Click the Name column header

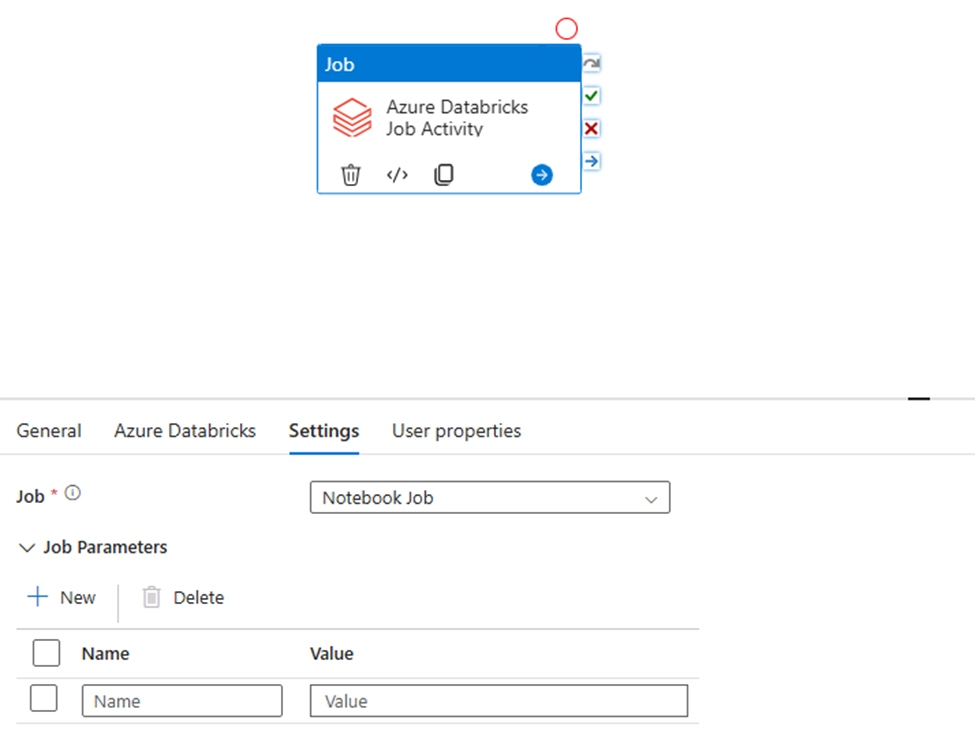click(106, 654)
